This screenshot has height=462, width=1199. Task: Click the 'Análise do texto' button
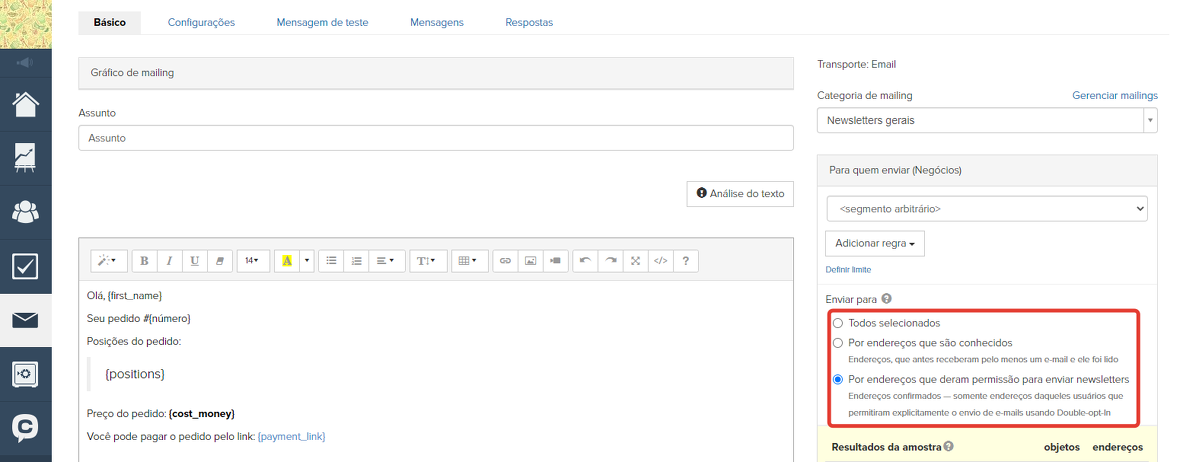pyautogui.click(x=740, y=193)
